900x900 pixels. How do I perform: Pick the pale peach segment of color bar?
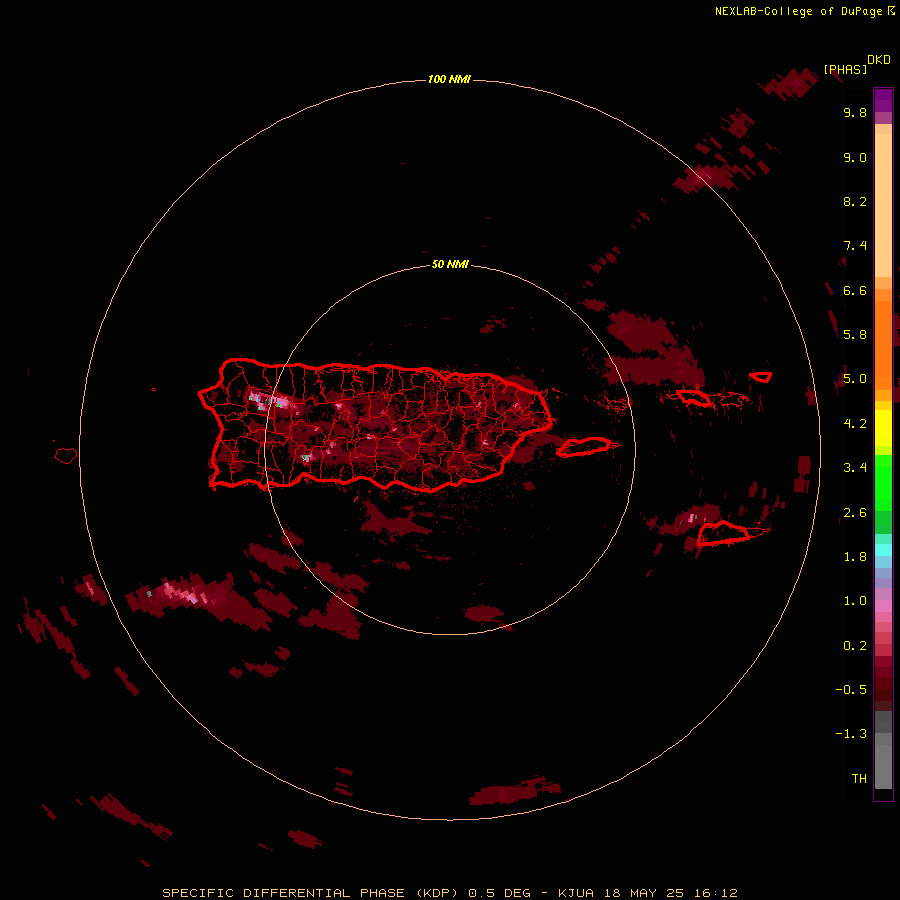click(x=883, y=205)
